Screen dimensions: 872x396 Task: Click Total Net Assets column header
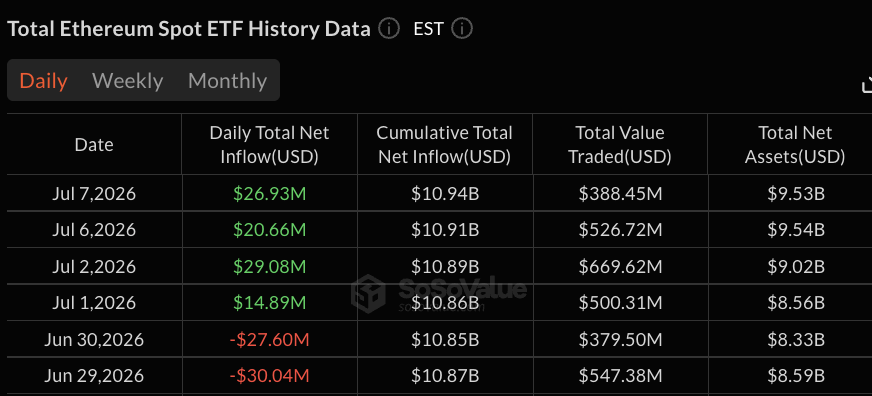click(x=795, y=145)
